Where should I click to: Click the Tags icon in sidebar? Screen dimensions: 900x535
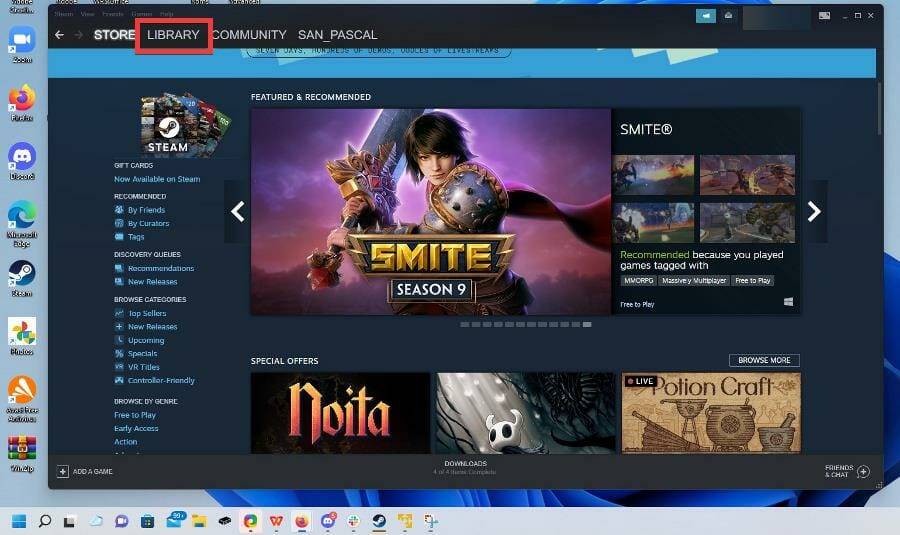coord(119,237)
